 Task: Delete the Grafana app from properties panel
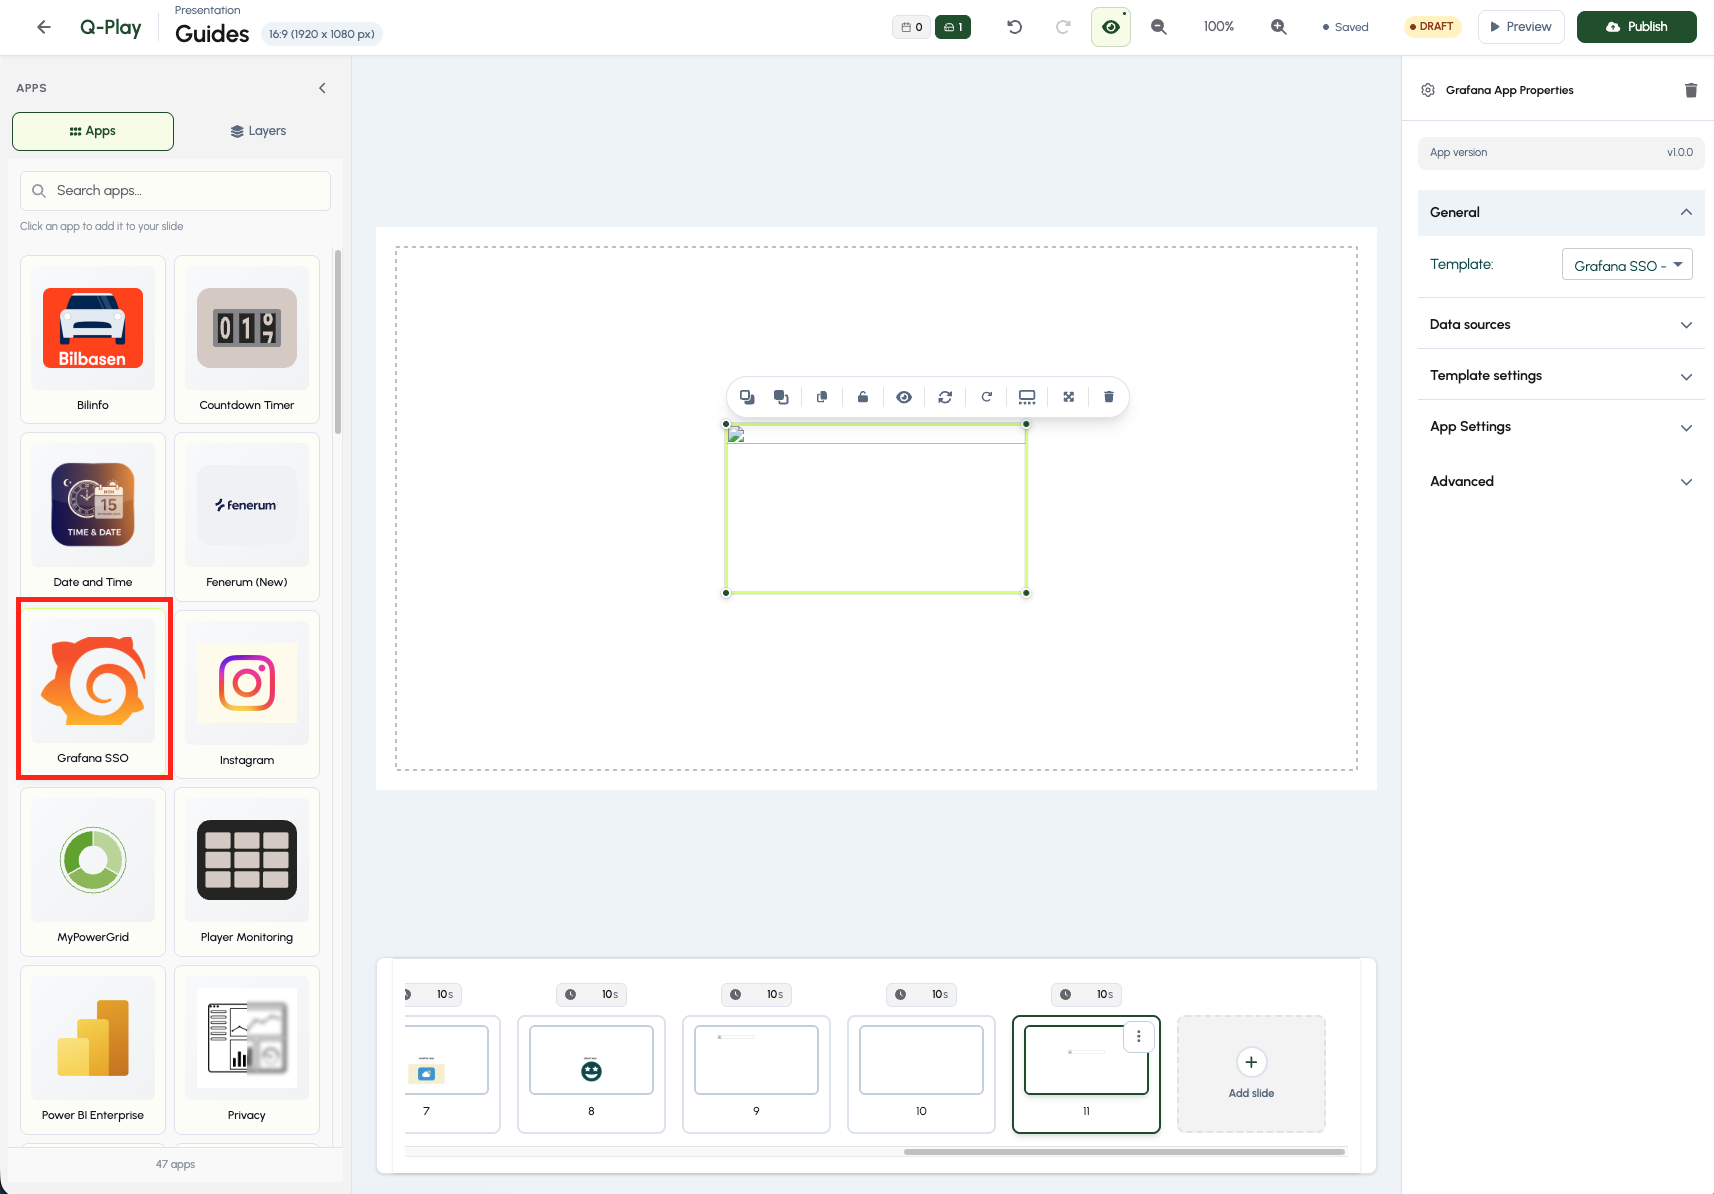click(x=1691, y=90)
